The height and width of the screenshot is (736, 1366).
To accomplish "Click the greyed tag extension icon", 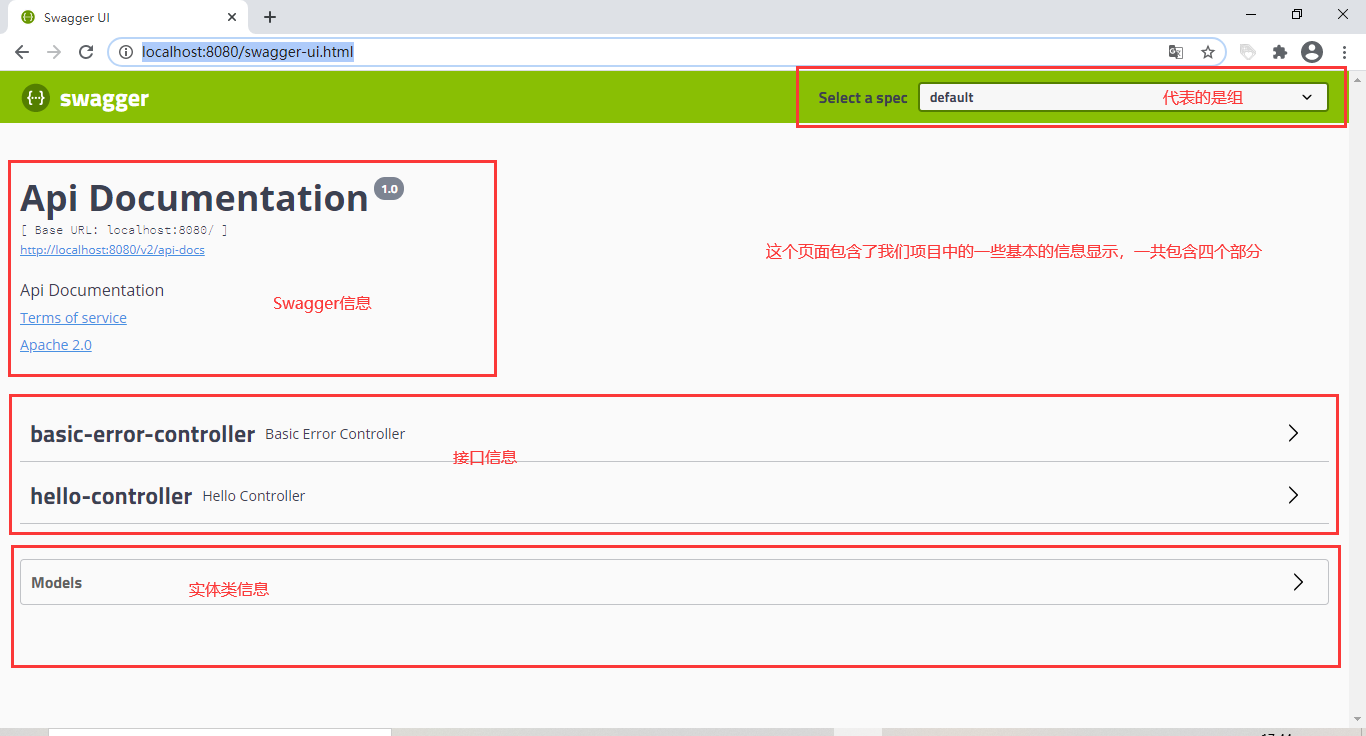I will (x=1247, y=52).
